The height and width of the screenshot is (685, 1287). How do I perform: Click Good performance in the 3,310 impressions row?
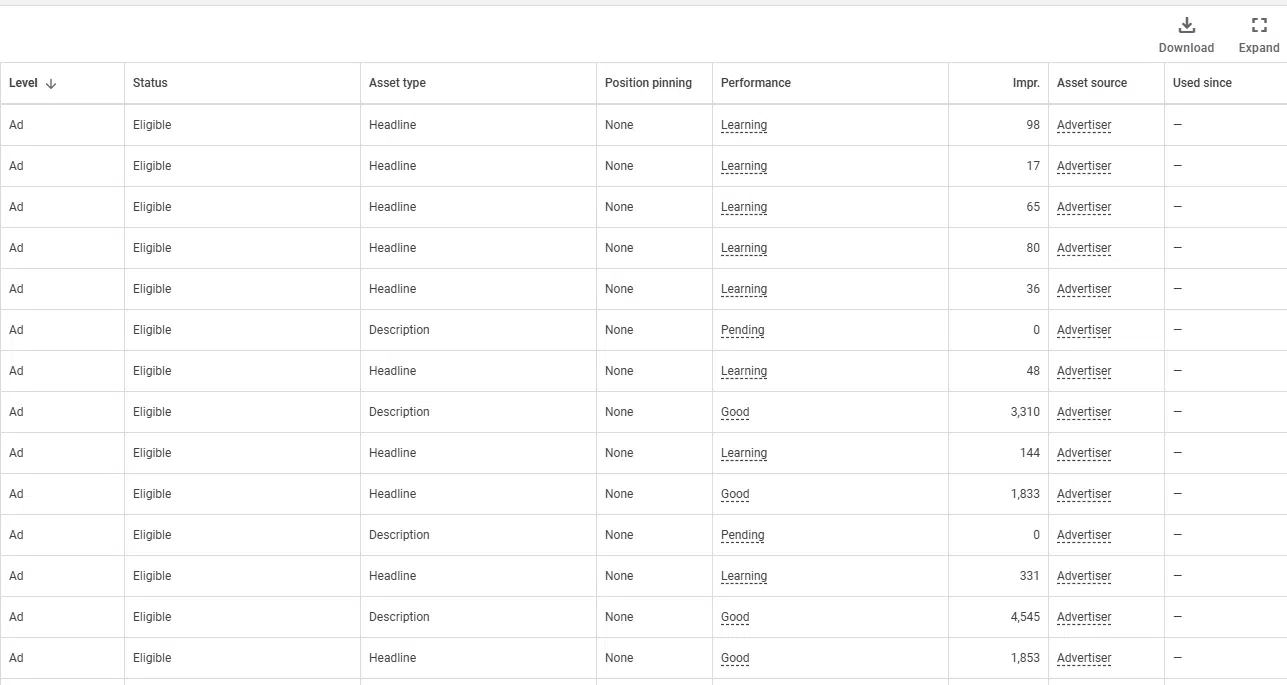(x=735, y=412)
